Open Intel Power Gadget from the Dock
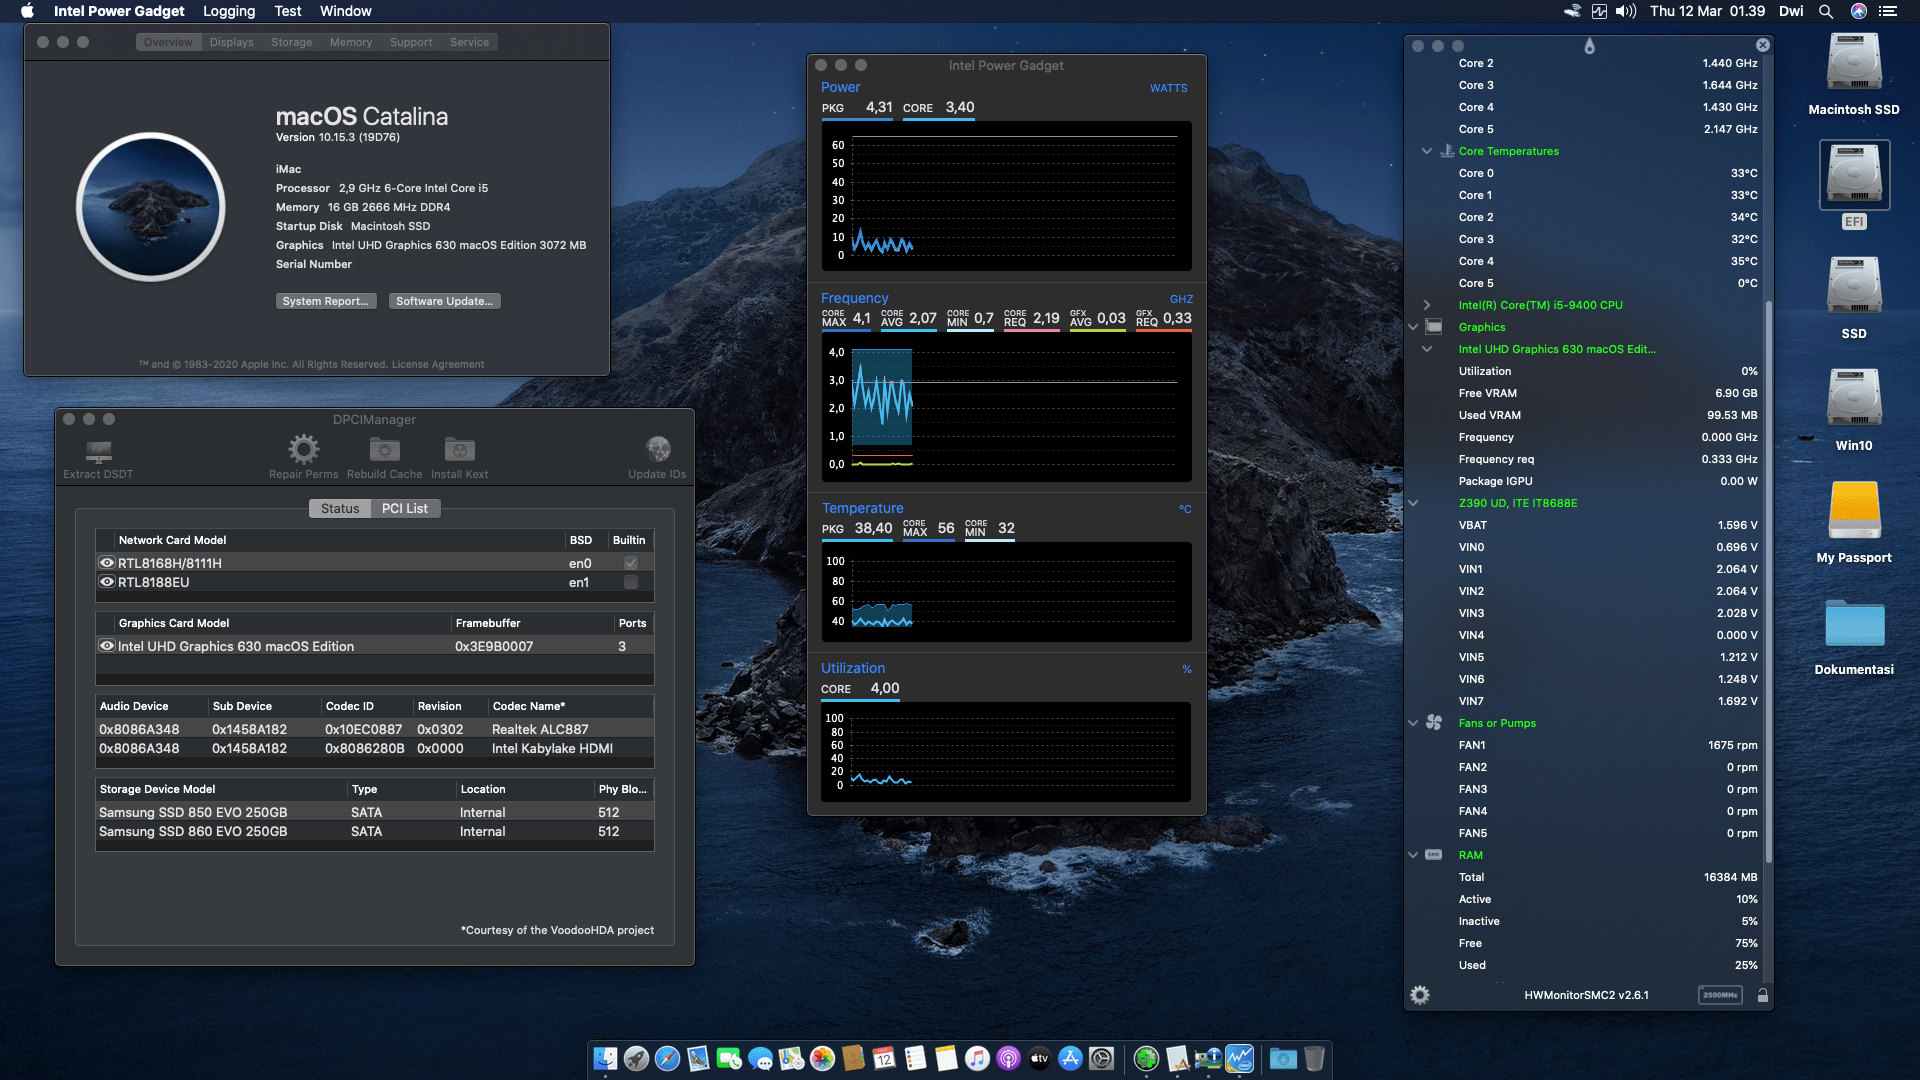1920x1080 pixels. pos(1240,1058)
